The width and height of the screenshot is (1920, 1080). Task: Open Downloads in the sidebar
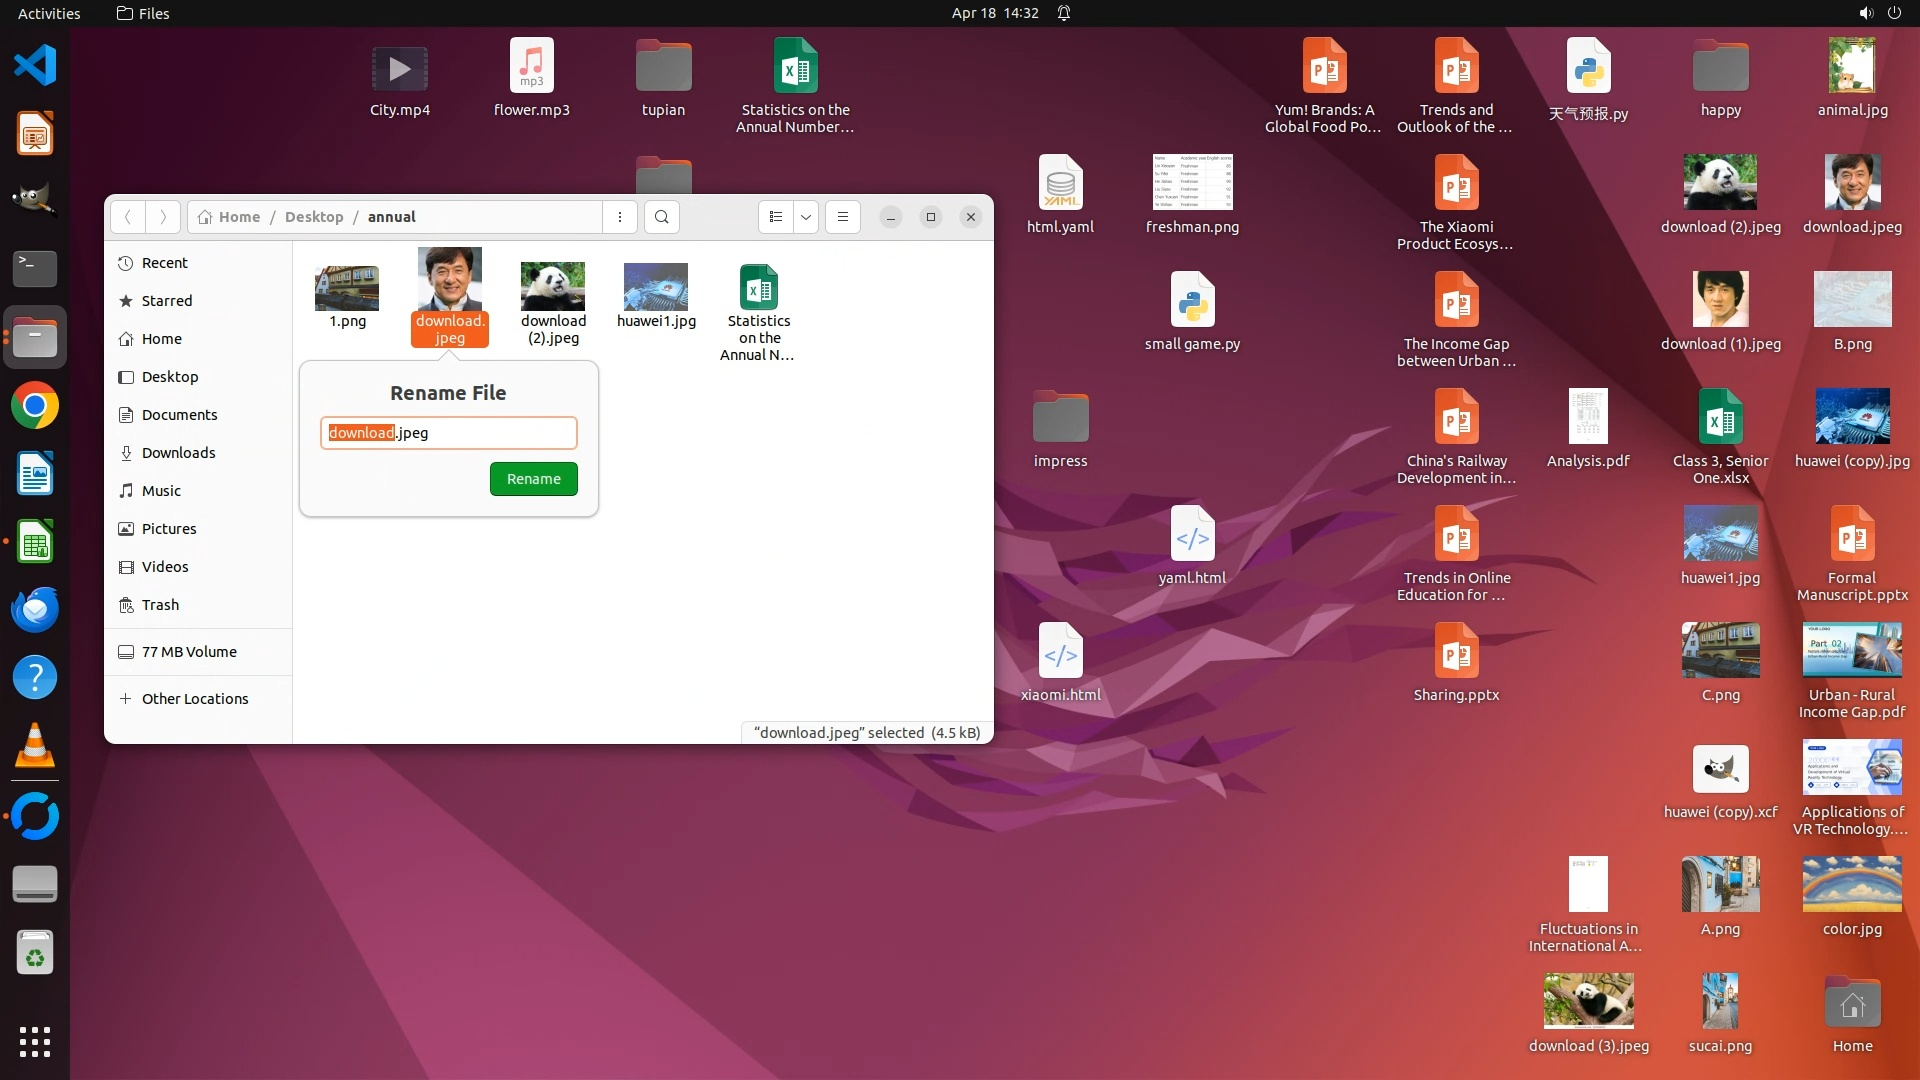178,453
